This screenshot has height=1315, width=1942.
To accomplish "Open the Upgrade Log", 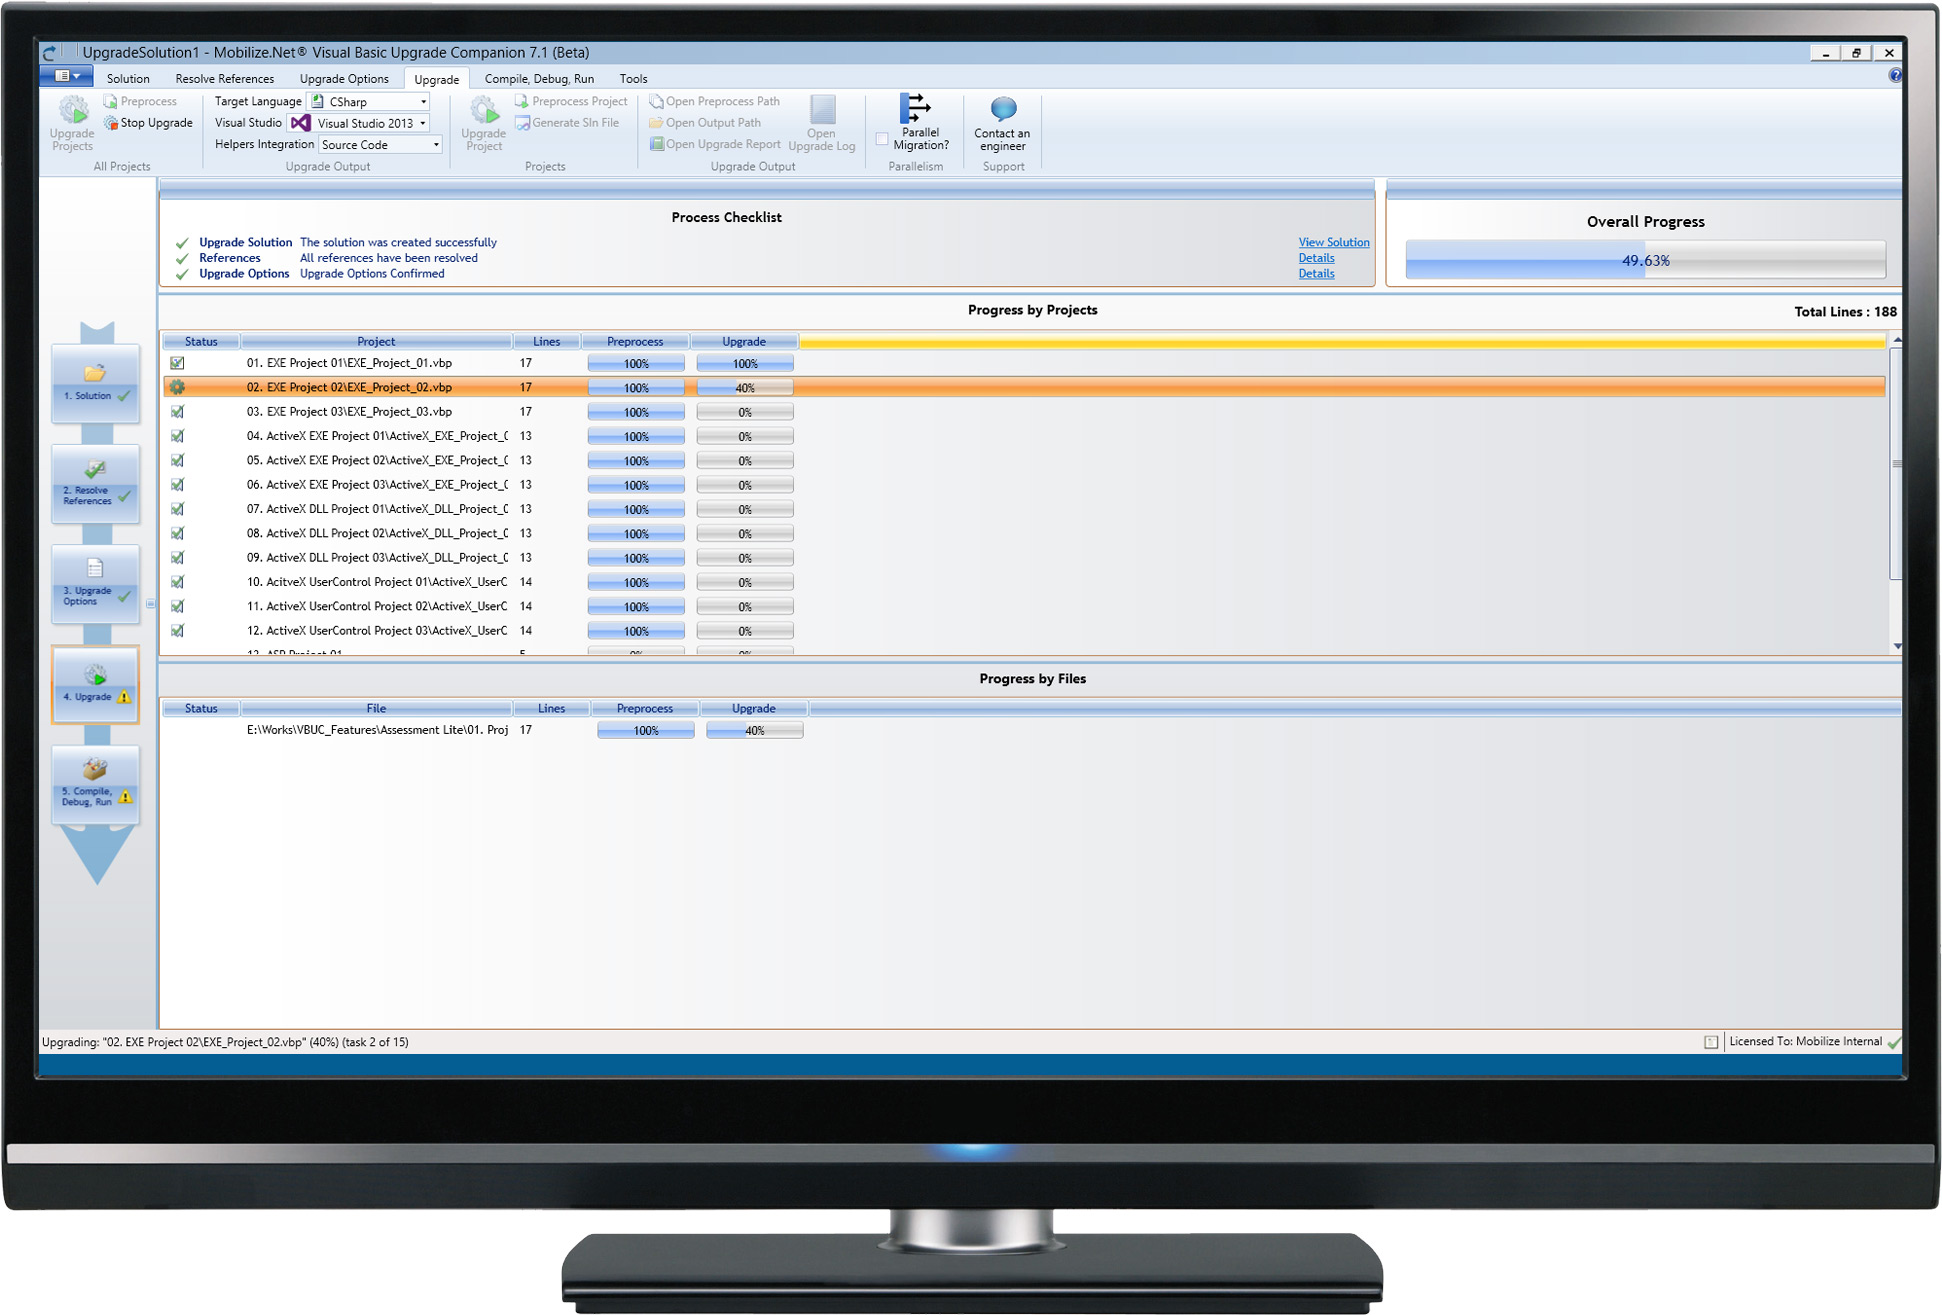I will 822,122.
